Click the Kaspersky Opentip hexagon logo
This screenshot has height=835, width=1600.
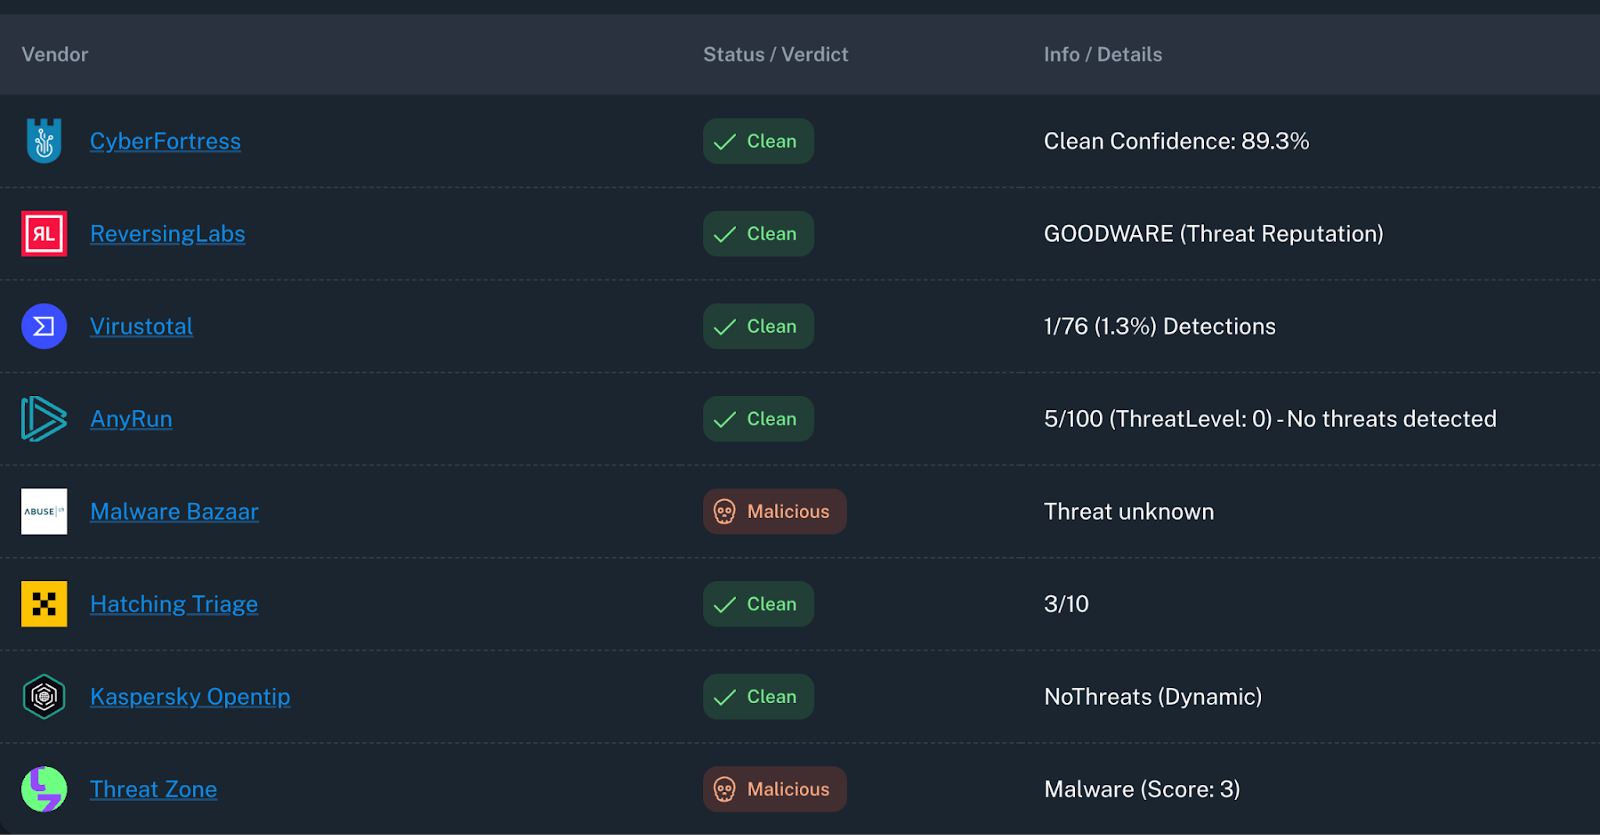(44, 697)
